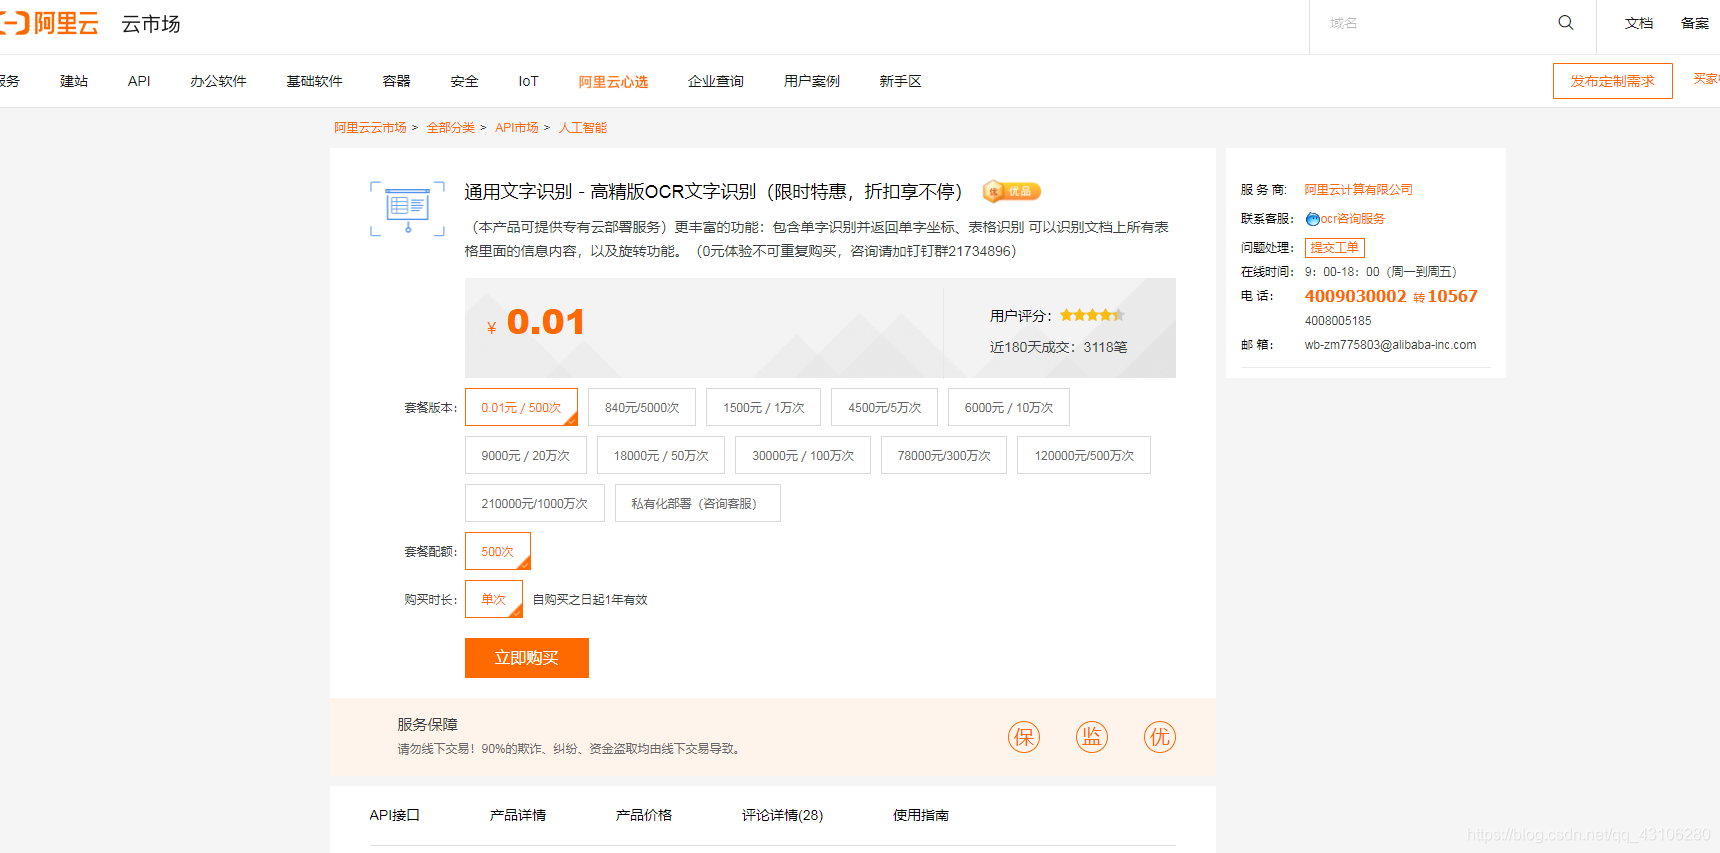
Task: Select the 840元/5000次 package
Action: 642,407
